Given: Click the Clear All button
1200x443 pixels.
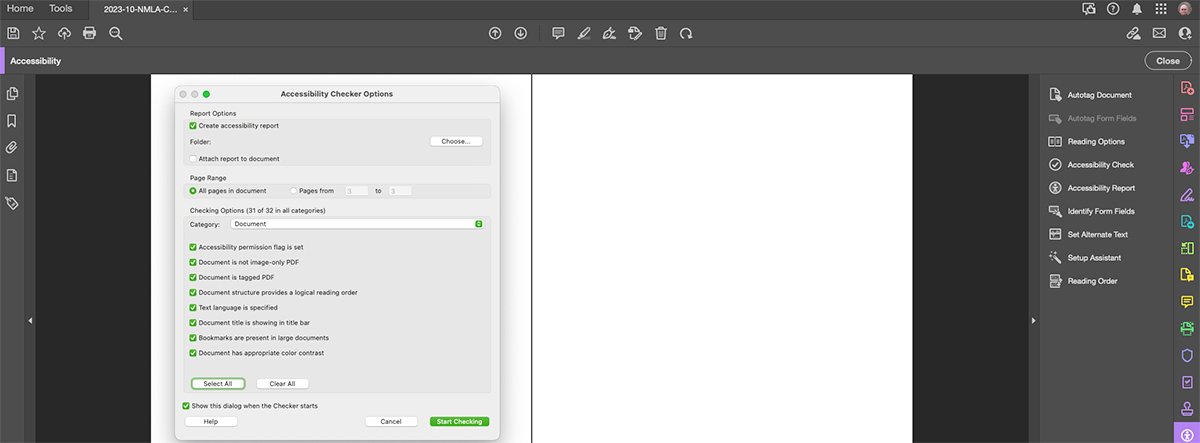Looking at the screenshot, I should coord(282,384).
